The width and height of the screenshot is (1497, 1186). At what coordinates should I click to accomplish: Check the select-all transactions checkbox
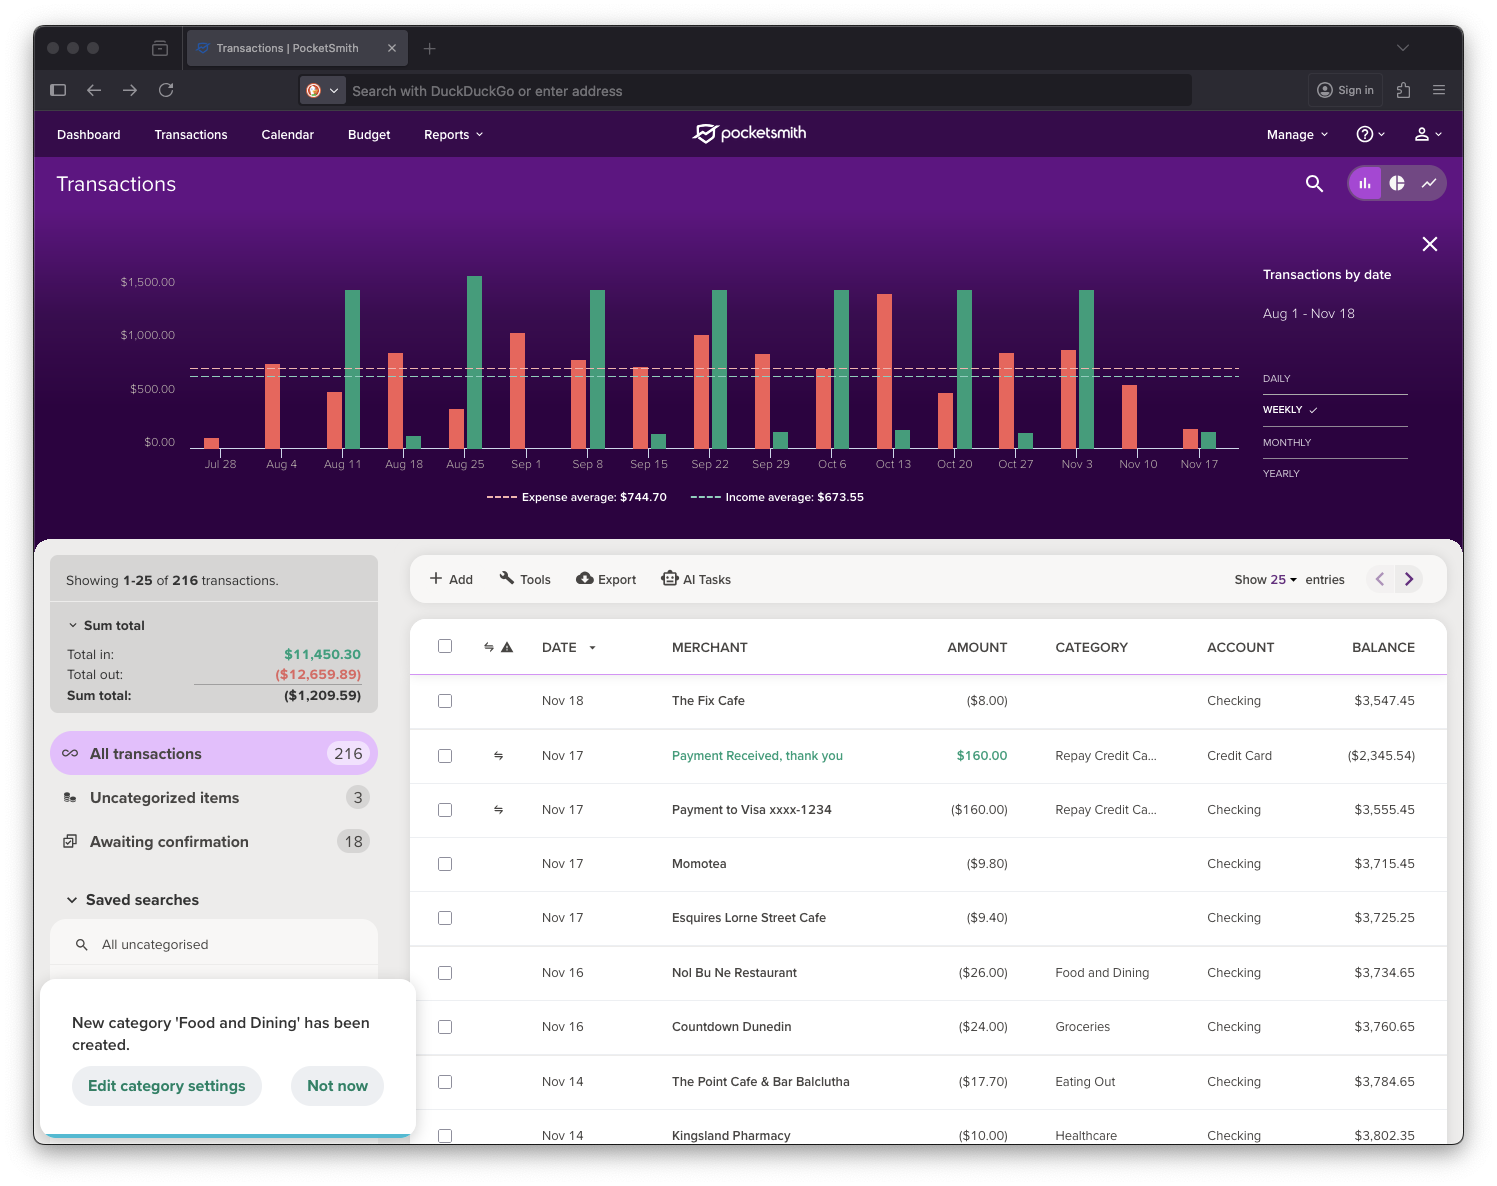[445, 646]
